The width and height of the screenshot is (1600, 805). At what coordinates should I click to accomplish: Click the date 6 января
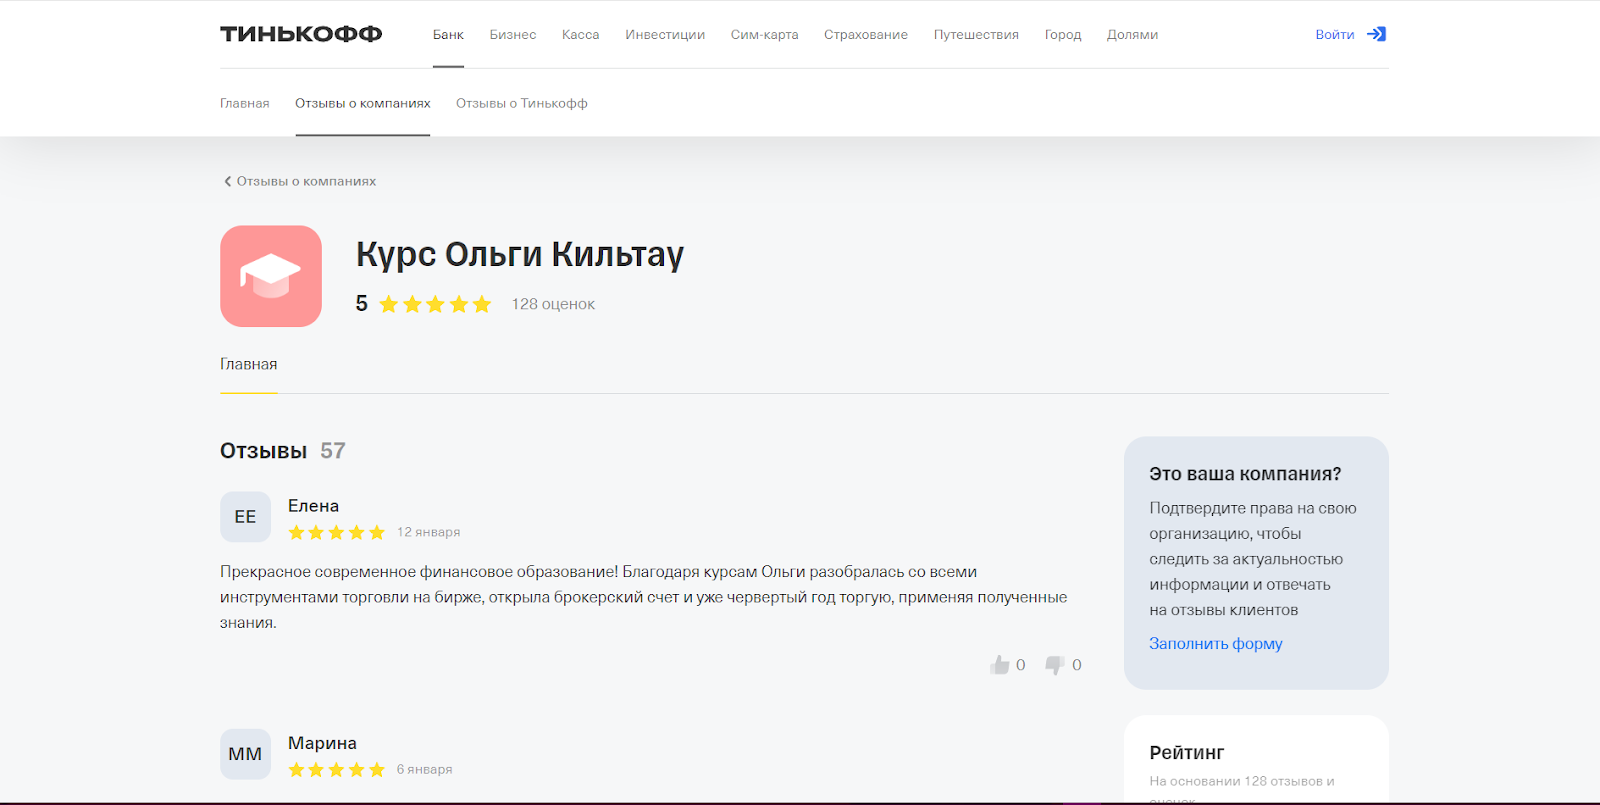425,769
